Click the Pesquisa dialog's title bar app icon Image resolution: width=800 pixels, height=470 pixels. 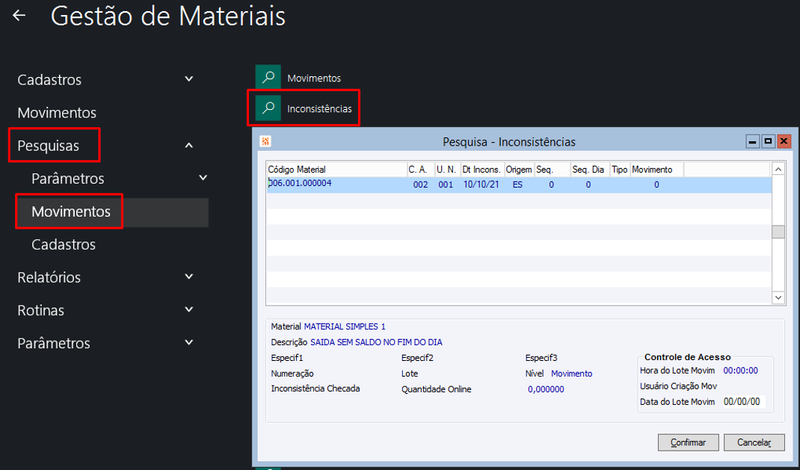pos(265,141)
